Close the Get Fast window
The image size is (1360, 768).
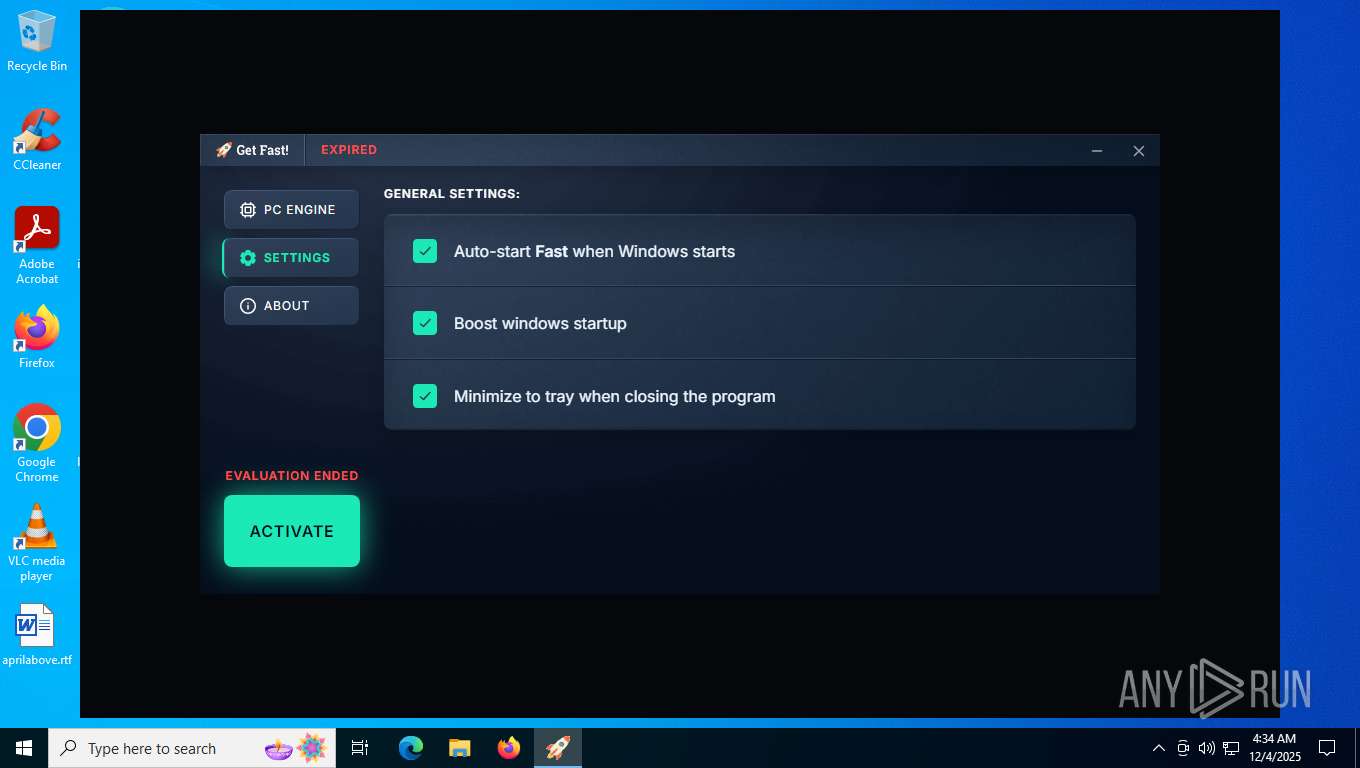pyautogui.click(x=1139, y=151)
